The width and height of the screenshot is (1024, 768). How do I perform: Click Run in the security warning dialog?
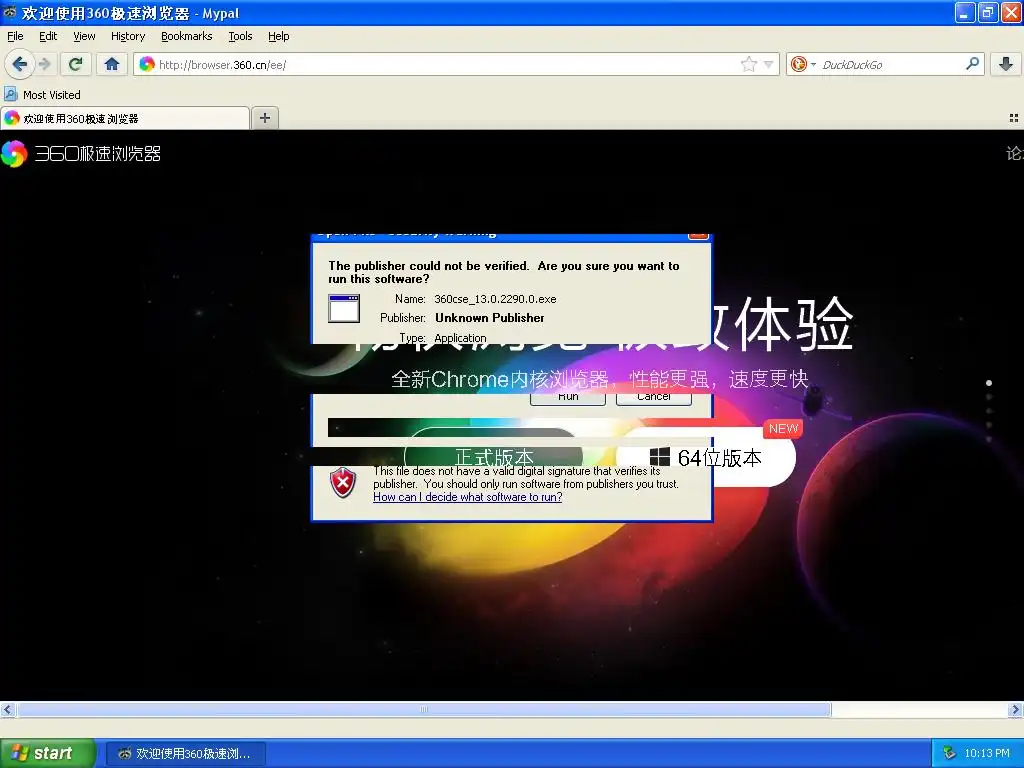click(x=568, y=398)
